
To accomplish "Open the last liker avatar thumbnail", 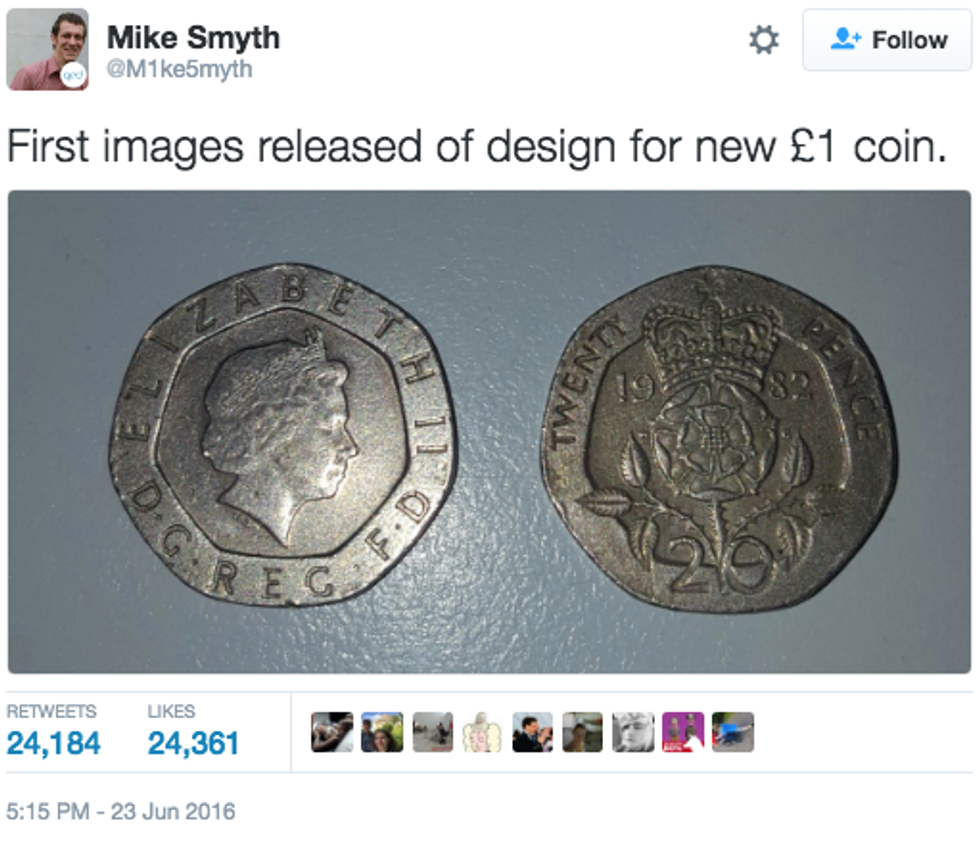I will click(732, 732).
